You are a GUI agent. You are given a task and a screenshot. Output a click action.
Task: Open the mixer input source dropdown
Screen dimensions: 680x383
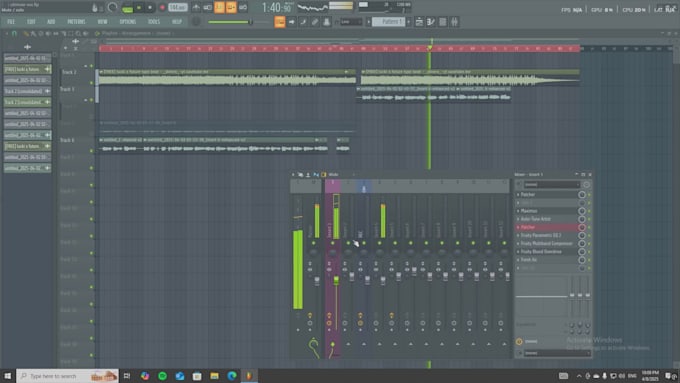click(x=552, y=185)
